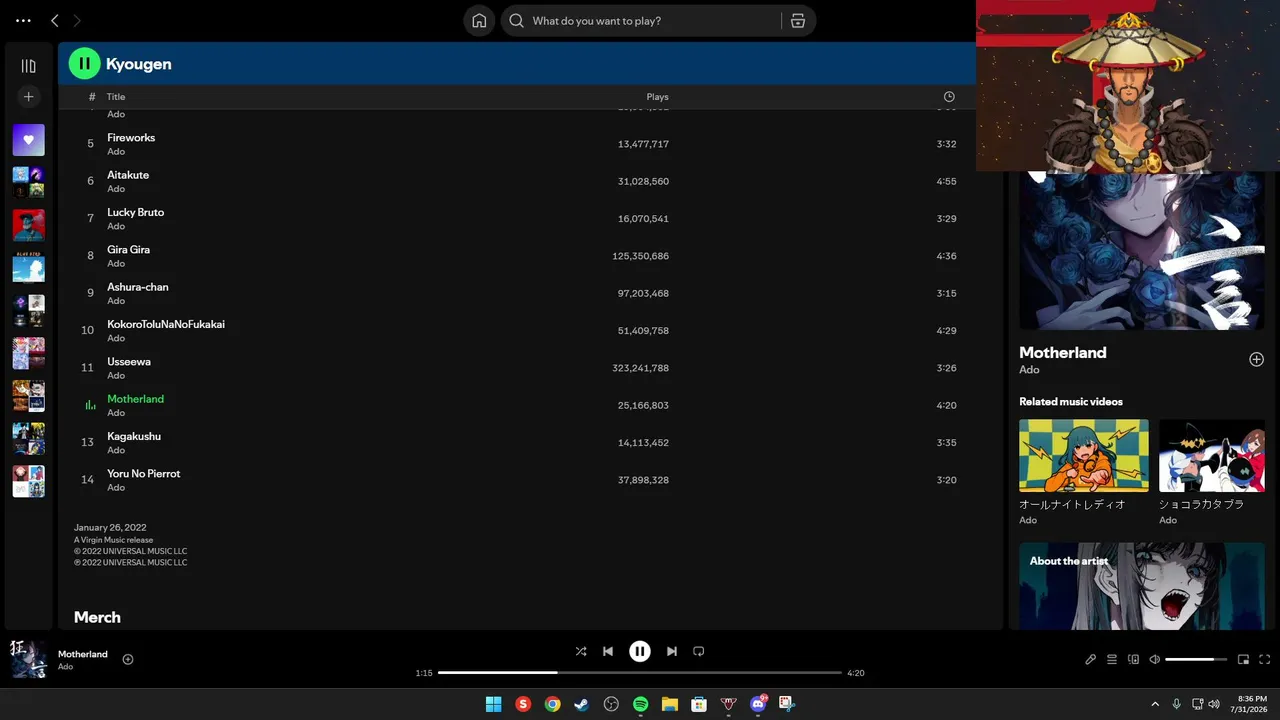Click the duration clock column icon
The image size is (1280, 720).
[x=949, y=97]
